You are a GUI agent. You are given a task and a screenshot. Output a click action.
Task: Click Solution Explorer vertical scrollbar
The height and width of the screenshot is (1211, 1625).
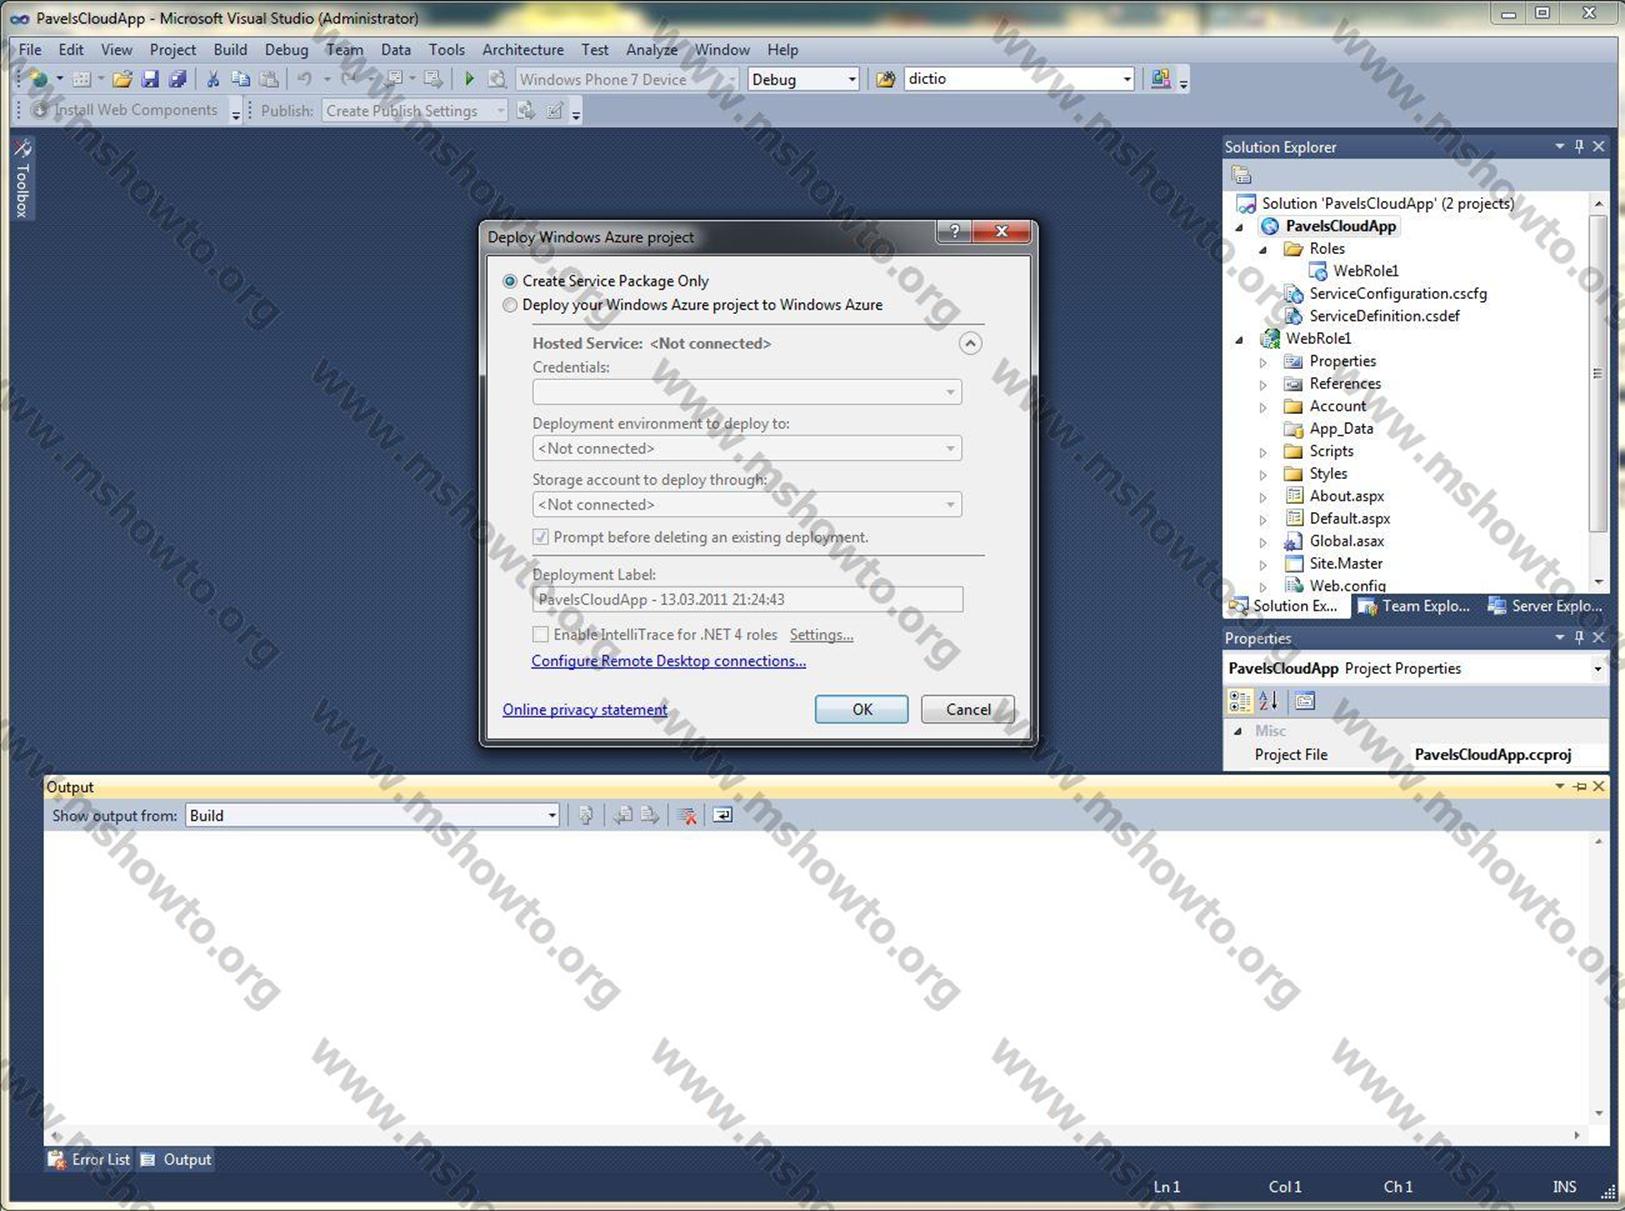tap(1598, 372)
